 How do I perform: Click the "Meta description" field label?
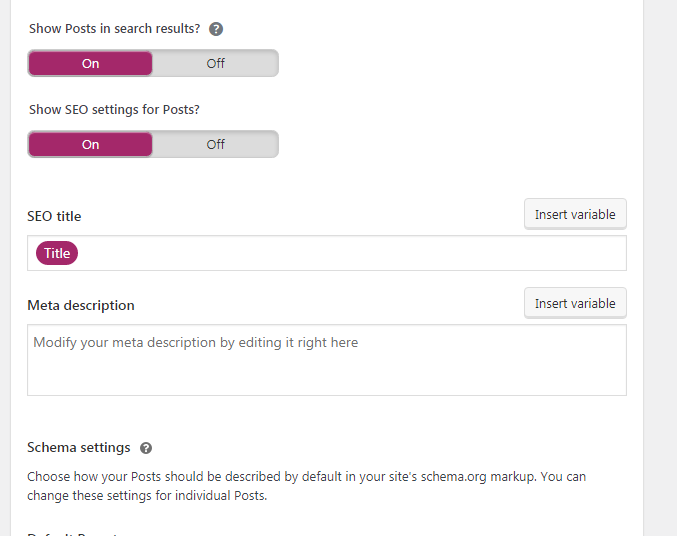(80, 305)
